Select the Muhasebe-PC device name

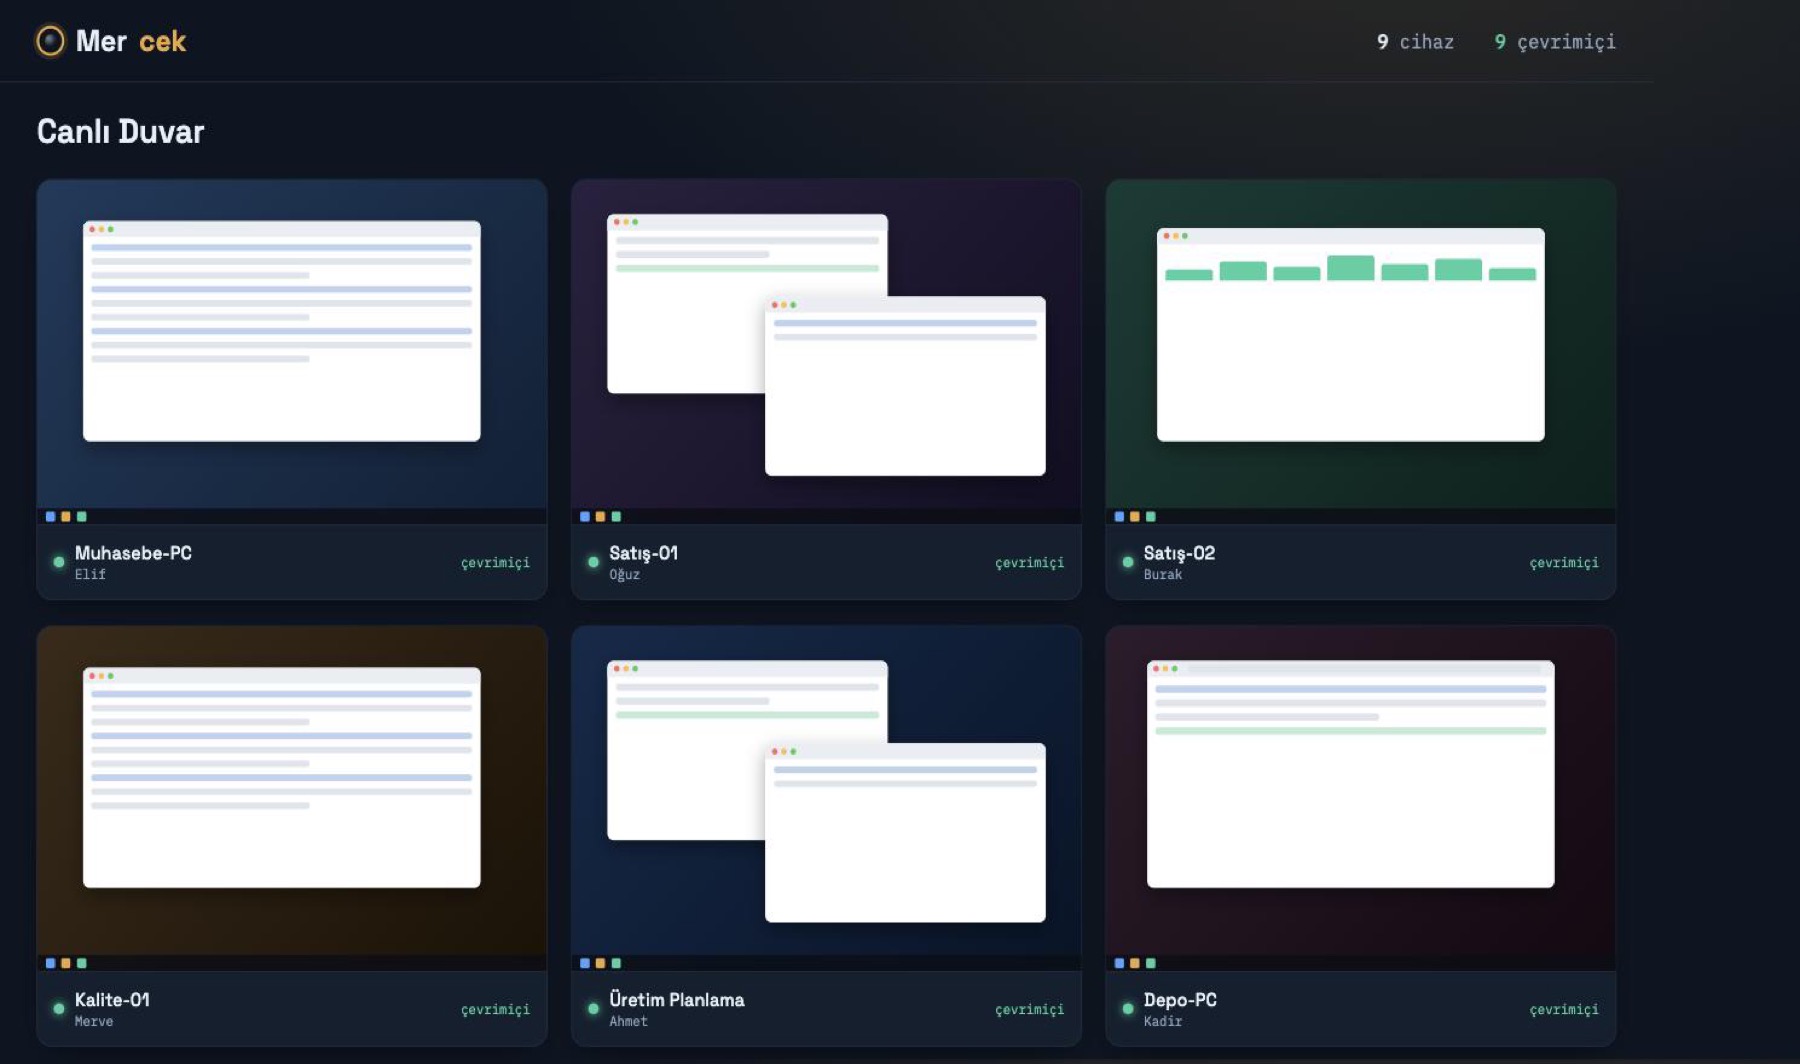pos(133,553)
